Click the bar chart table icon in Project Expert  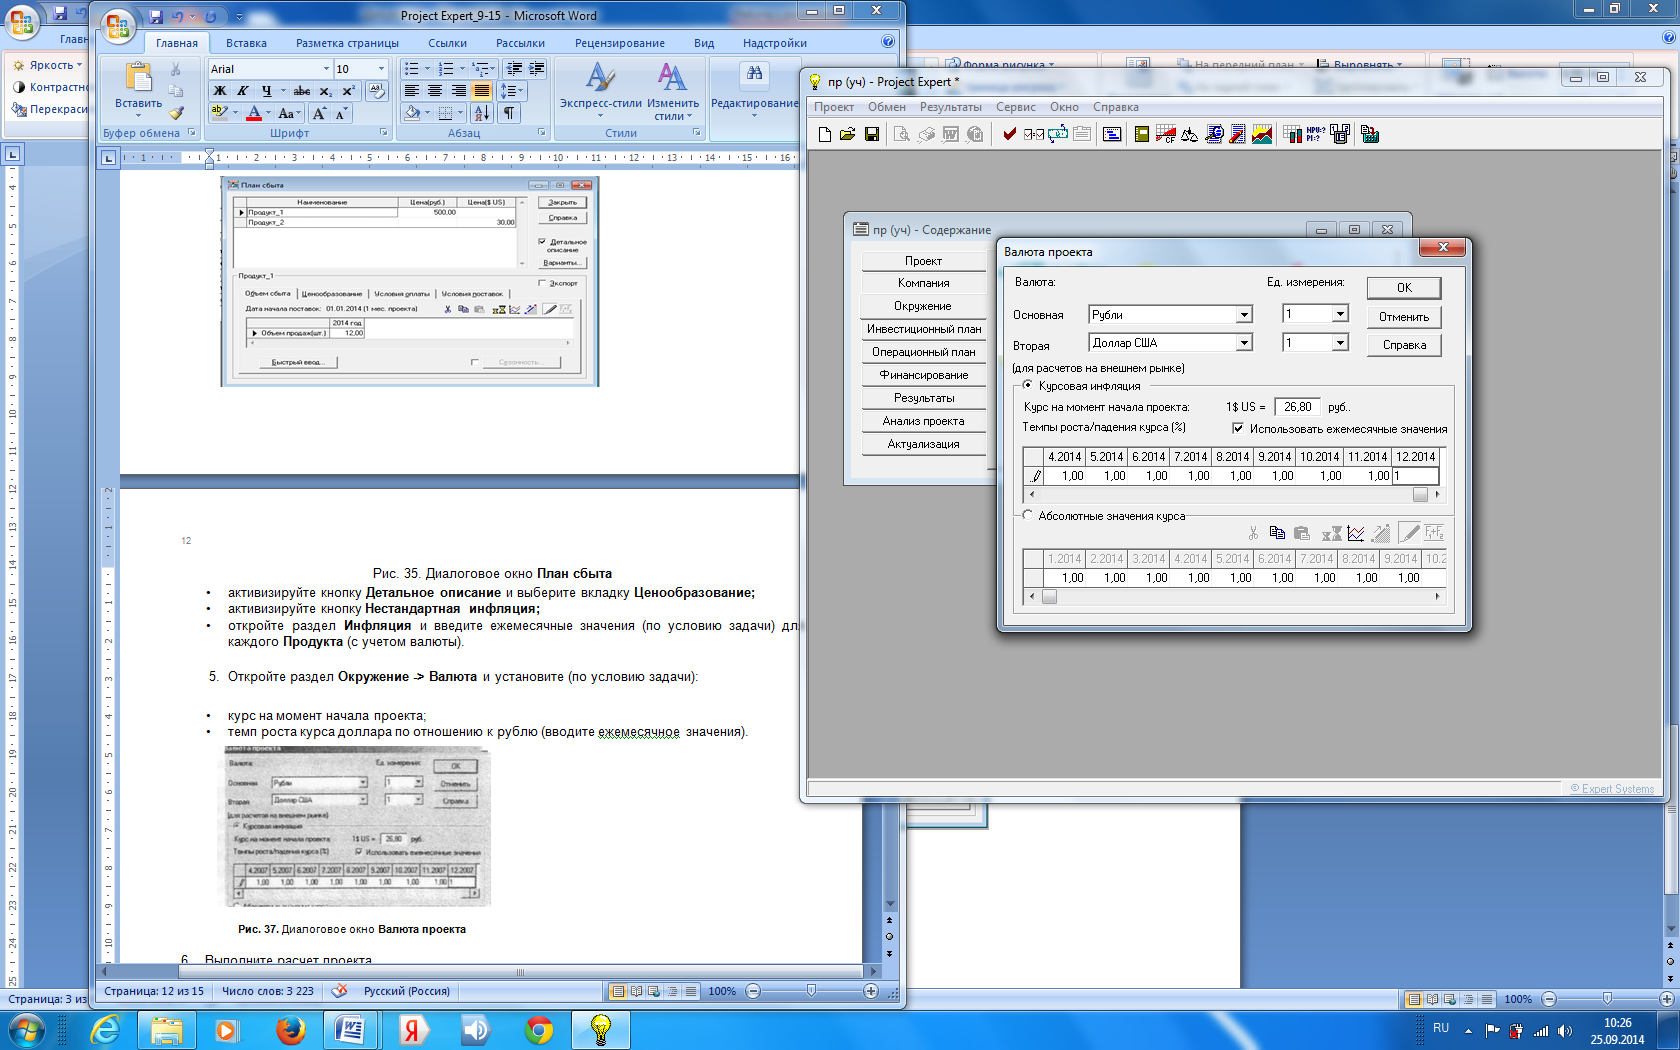1292,134
